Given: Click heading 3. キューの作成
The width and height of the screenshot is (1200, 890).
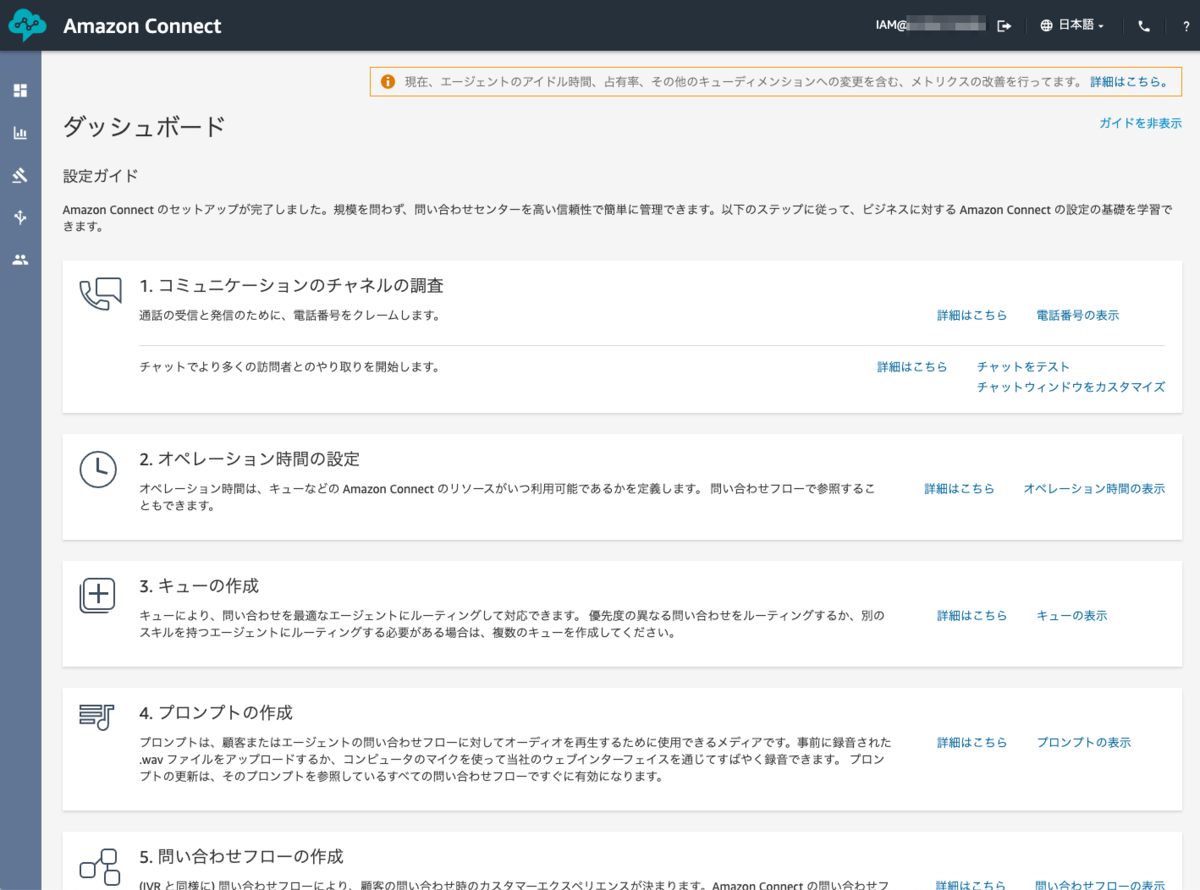Looking at the screenshot, I should pyautogui.click(x=199, y=586).
